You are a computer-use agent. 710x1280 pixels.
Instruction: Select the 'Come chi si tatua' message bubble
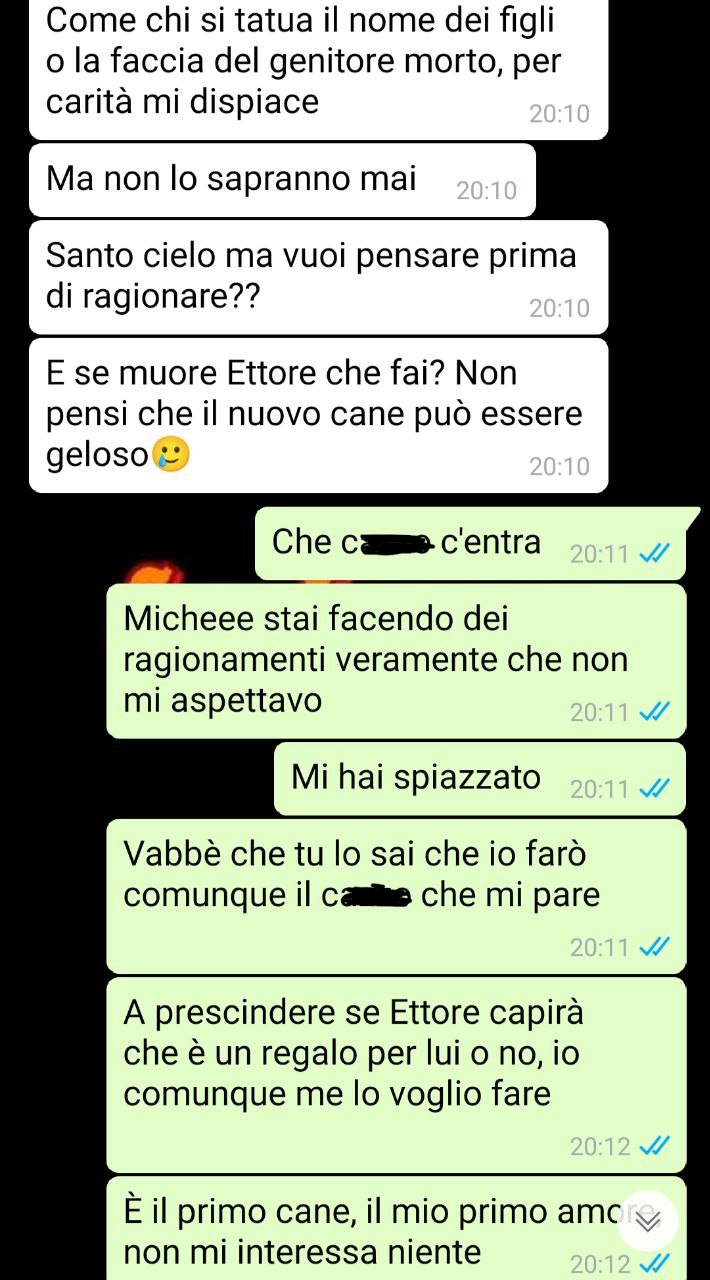319,68
